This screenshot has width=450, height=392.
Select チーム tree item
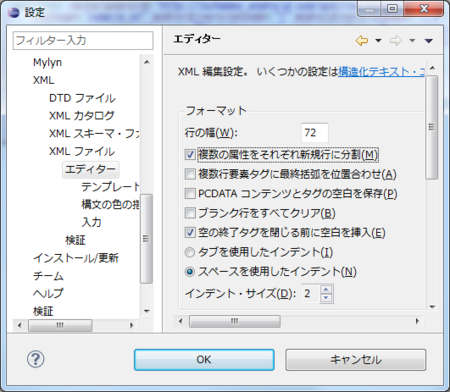point(48,276)
